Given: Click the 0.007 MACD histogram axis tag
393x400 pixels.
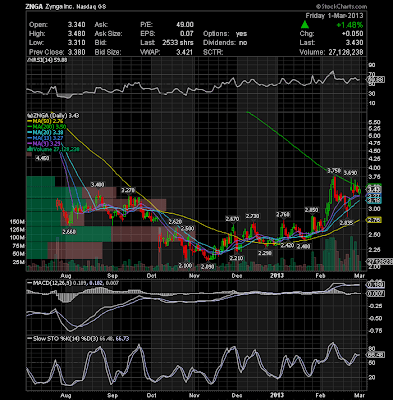Looking at the screenshot, I should point(376,294).
